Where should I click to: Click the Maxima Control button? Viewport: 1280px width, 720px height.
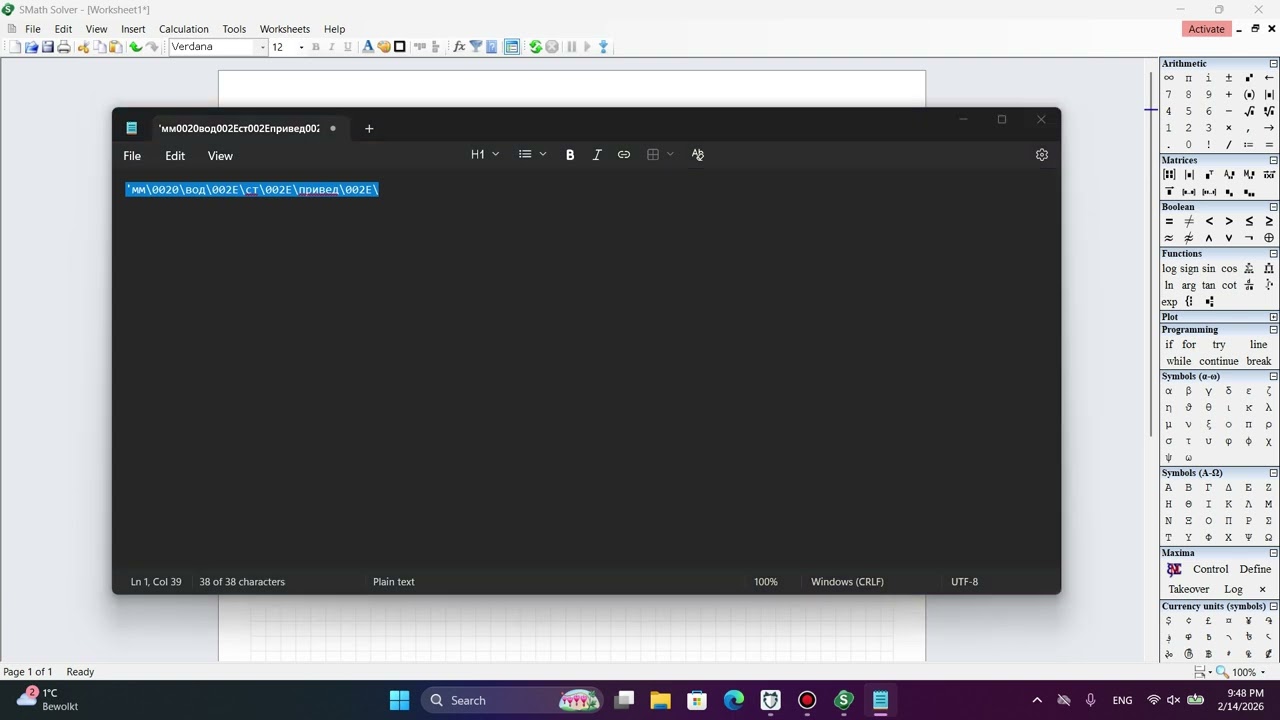(x=1210, y=569)
